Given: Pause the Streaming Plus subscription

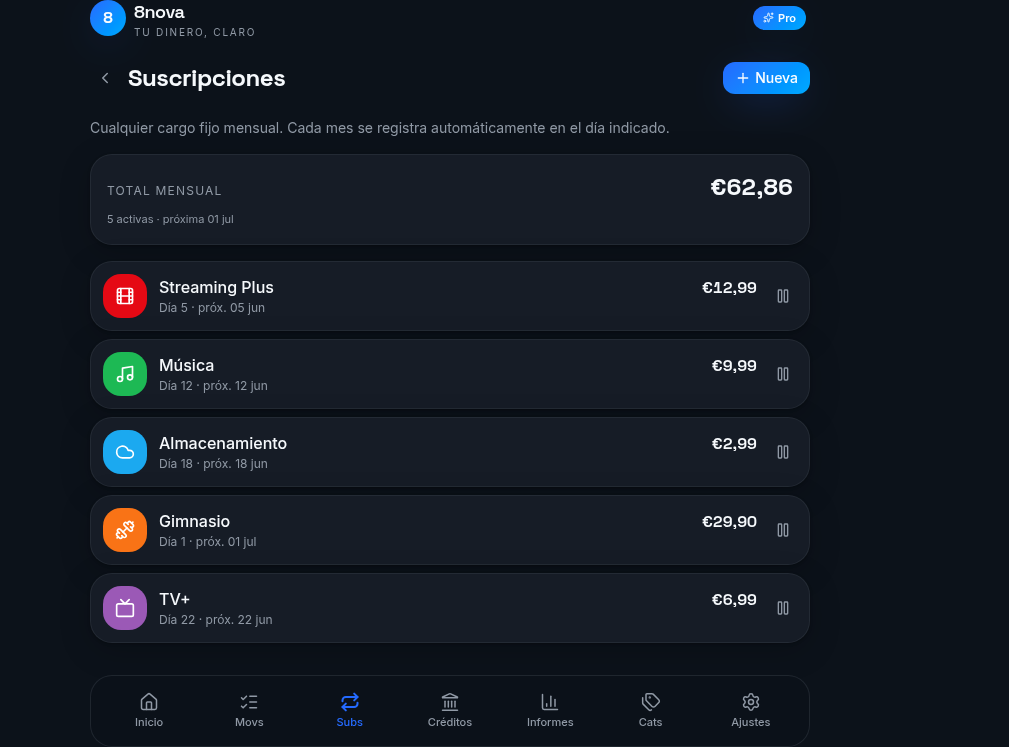Looking at the screenshot, I should coord(782,296).
